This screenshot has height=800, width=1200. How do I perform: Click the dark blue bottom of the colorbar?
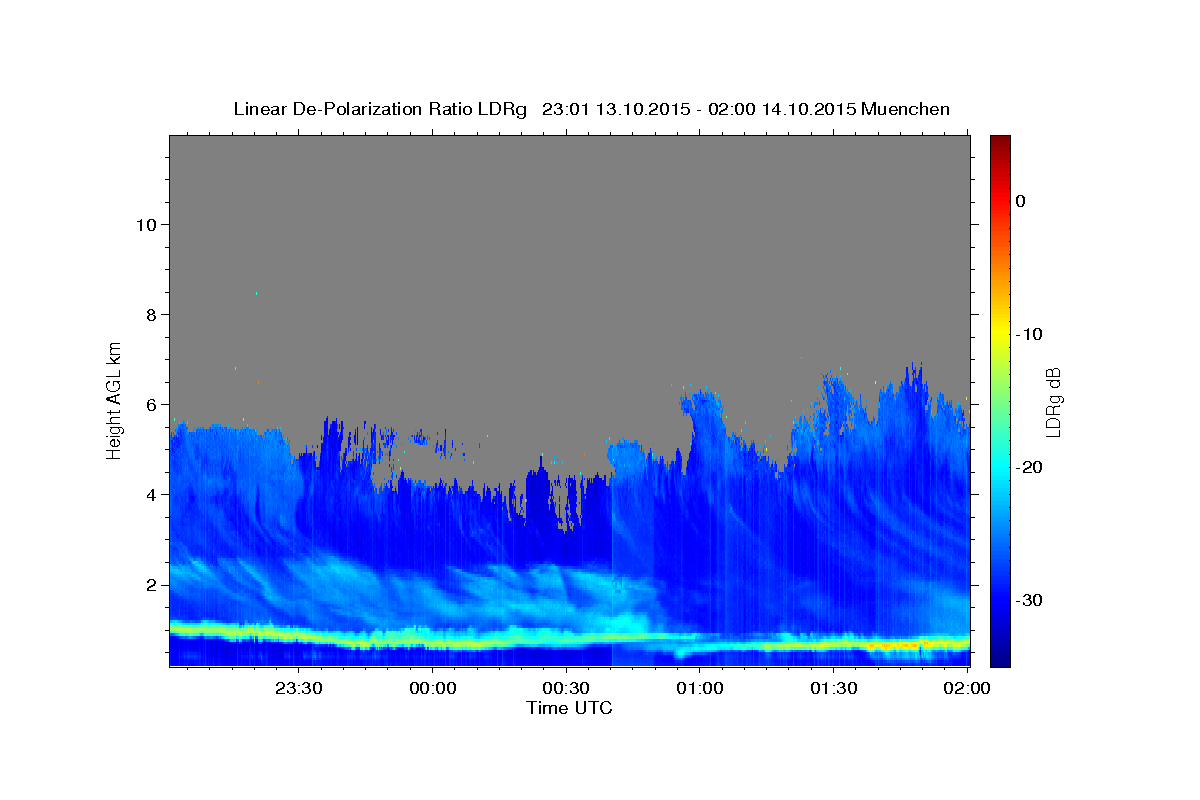pos(1000,655)
